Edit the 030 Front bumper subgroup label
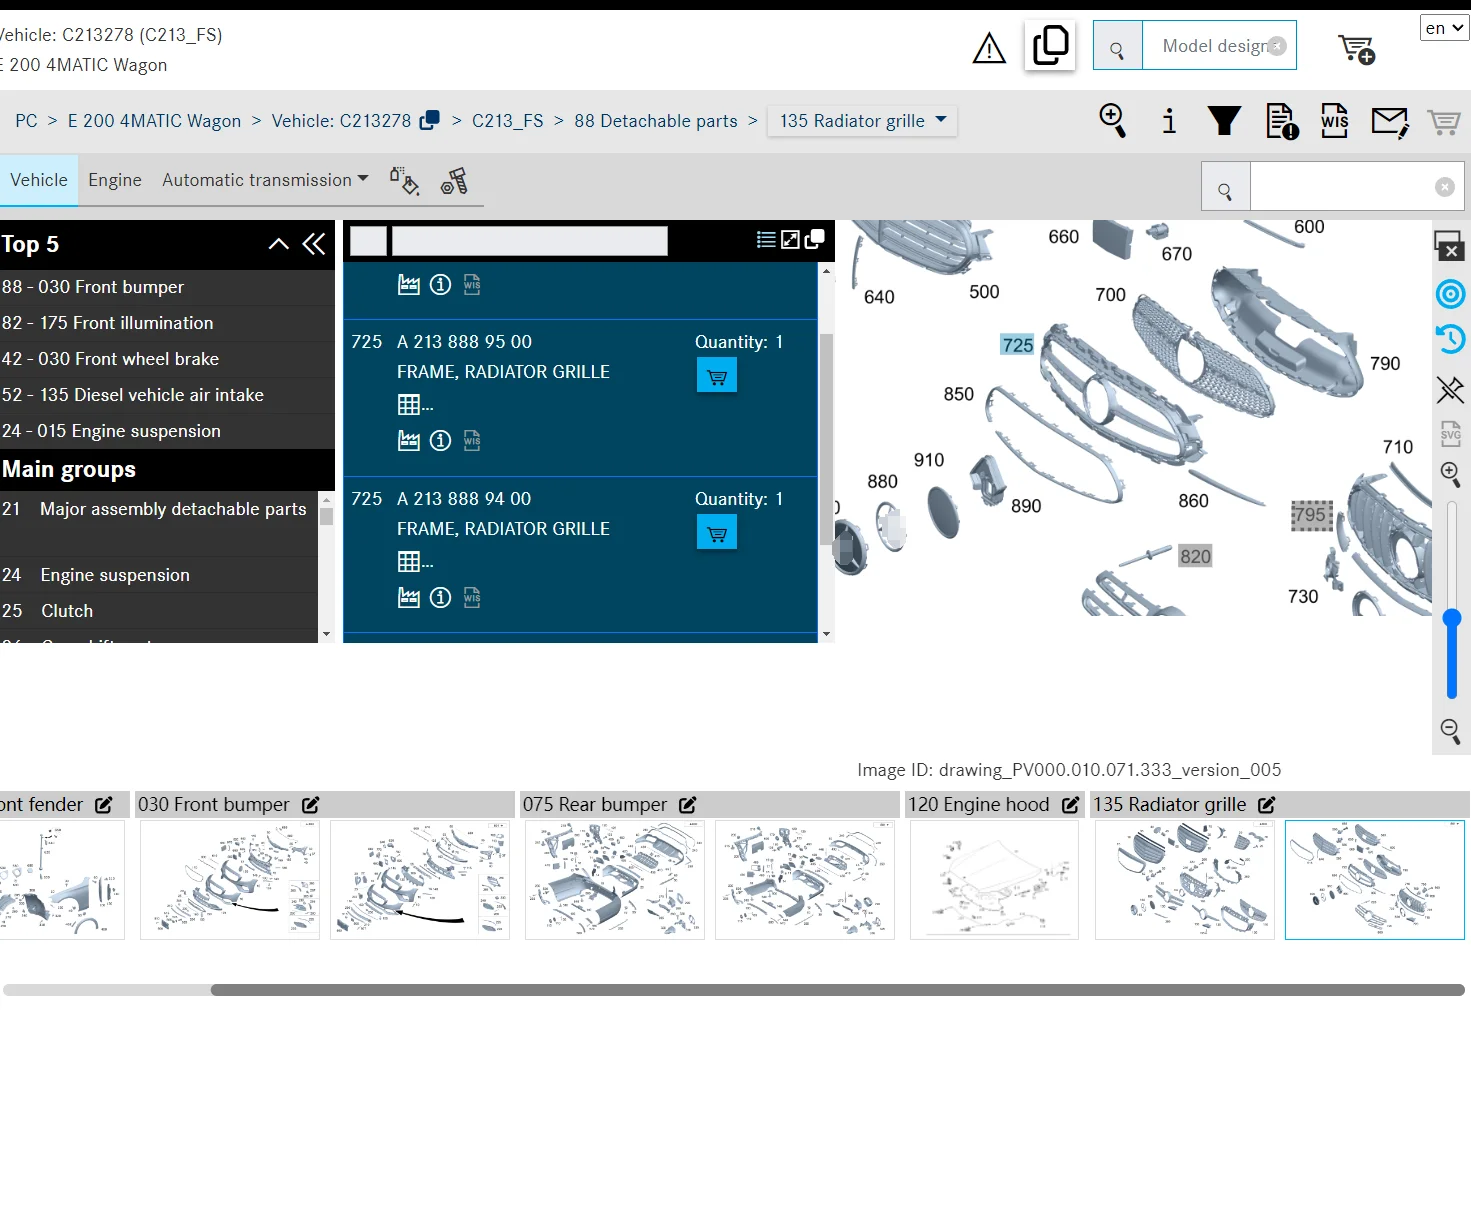This screenshot has width=1471, height=1208. pos(311,805)
